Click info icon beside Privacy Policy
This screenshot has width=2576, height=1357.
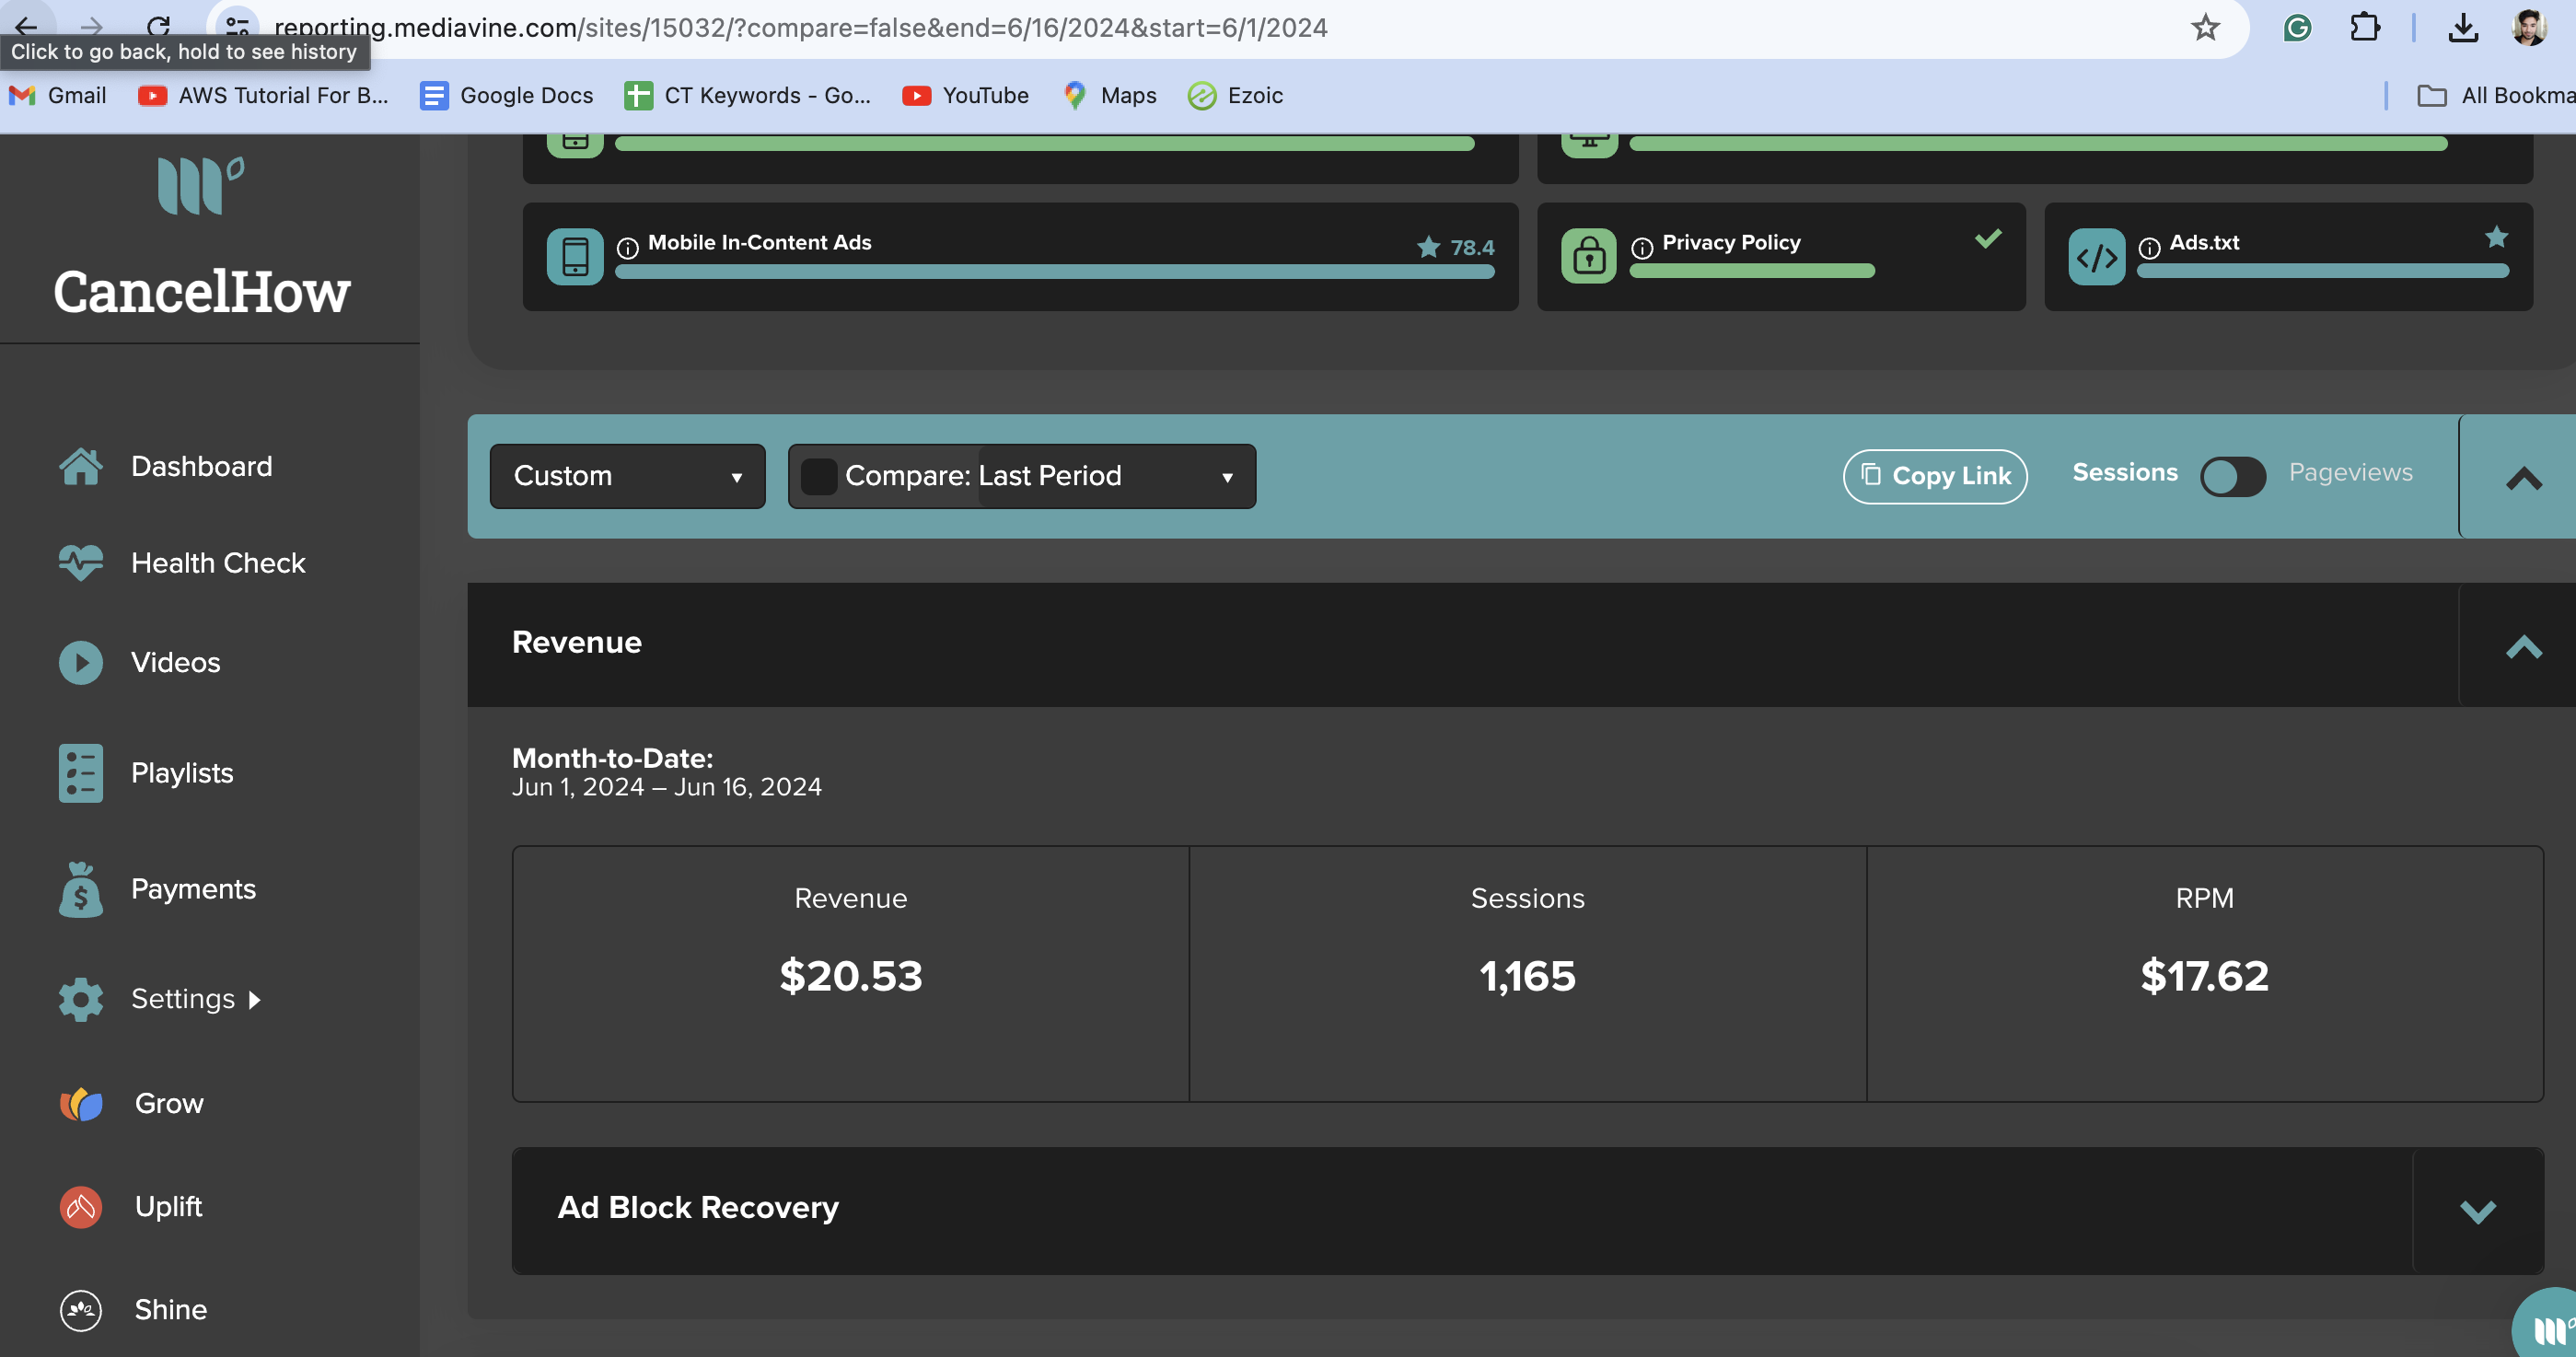(1642, 248)
